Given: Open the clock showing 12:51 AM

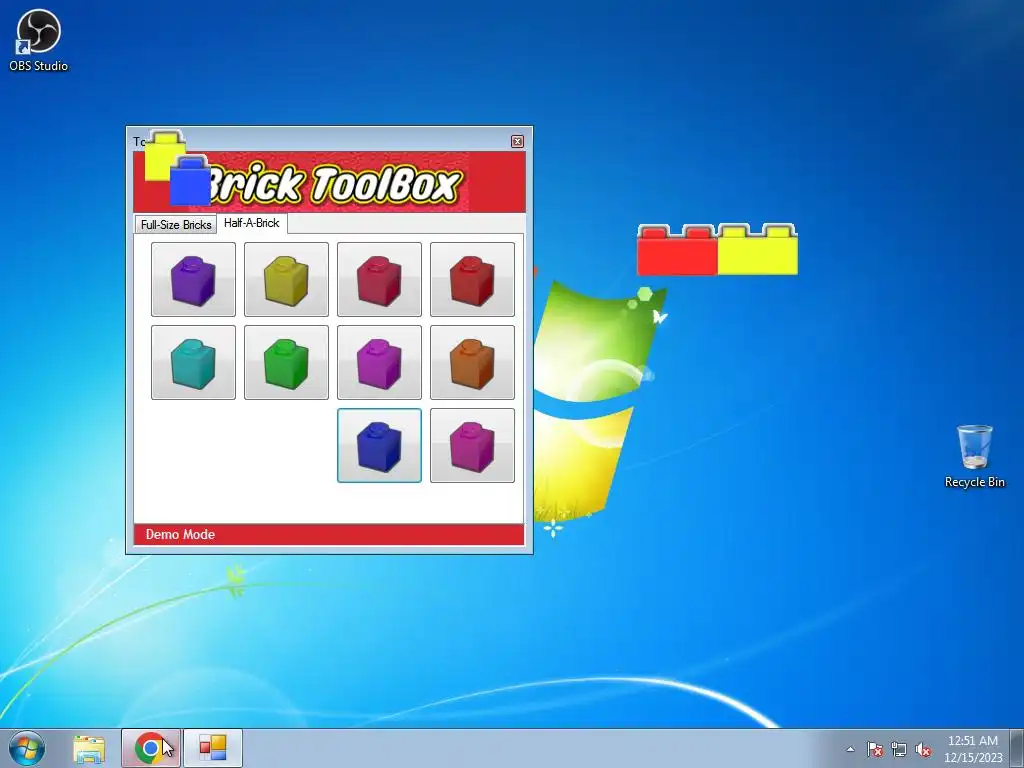Looking at the screenshot, I should coord(973,748).
